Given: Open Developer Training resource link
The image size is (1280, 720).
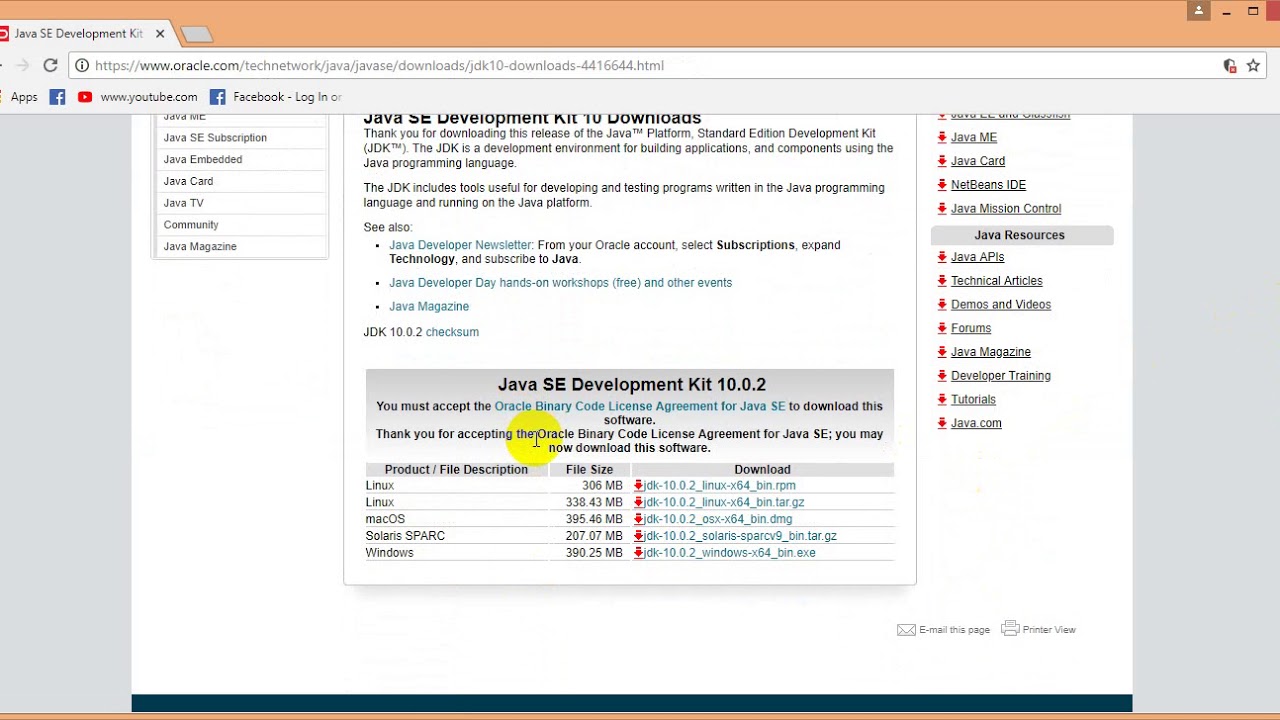Looking at the screenshot, I should (1001, 376).
